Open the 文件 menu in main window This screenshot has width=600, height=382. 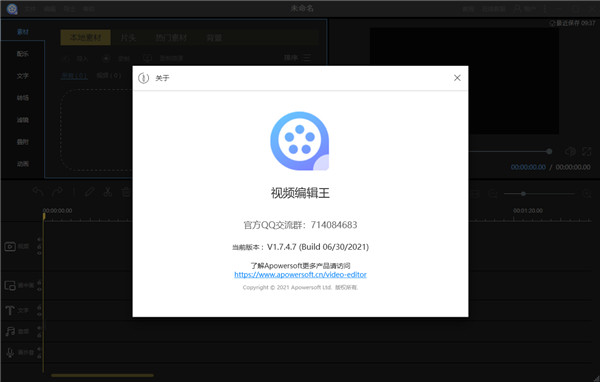[x=30, y=8]
